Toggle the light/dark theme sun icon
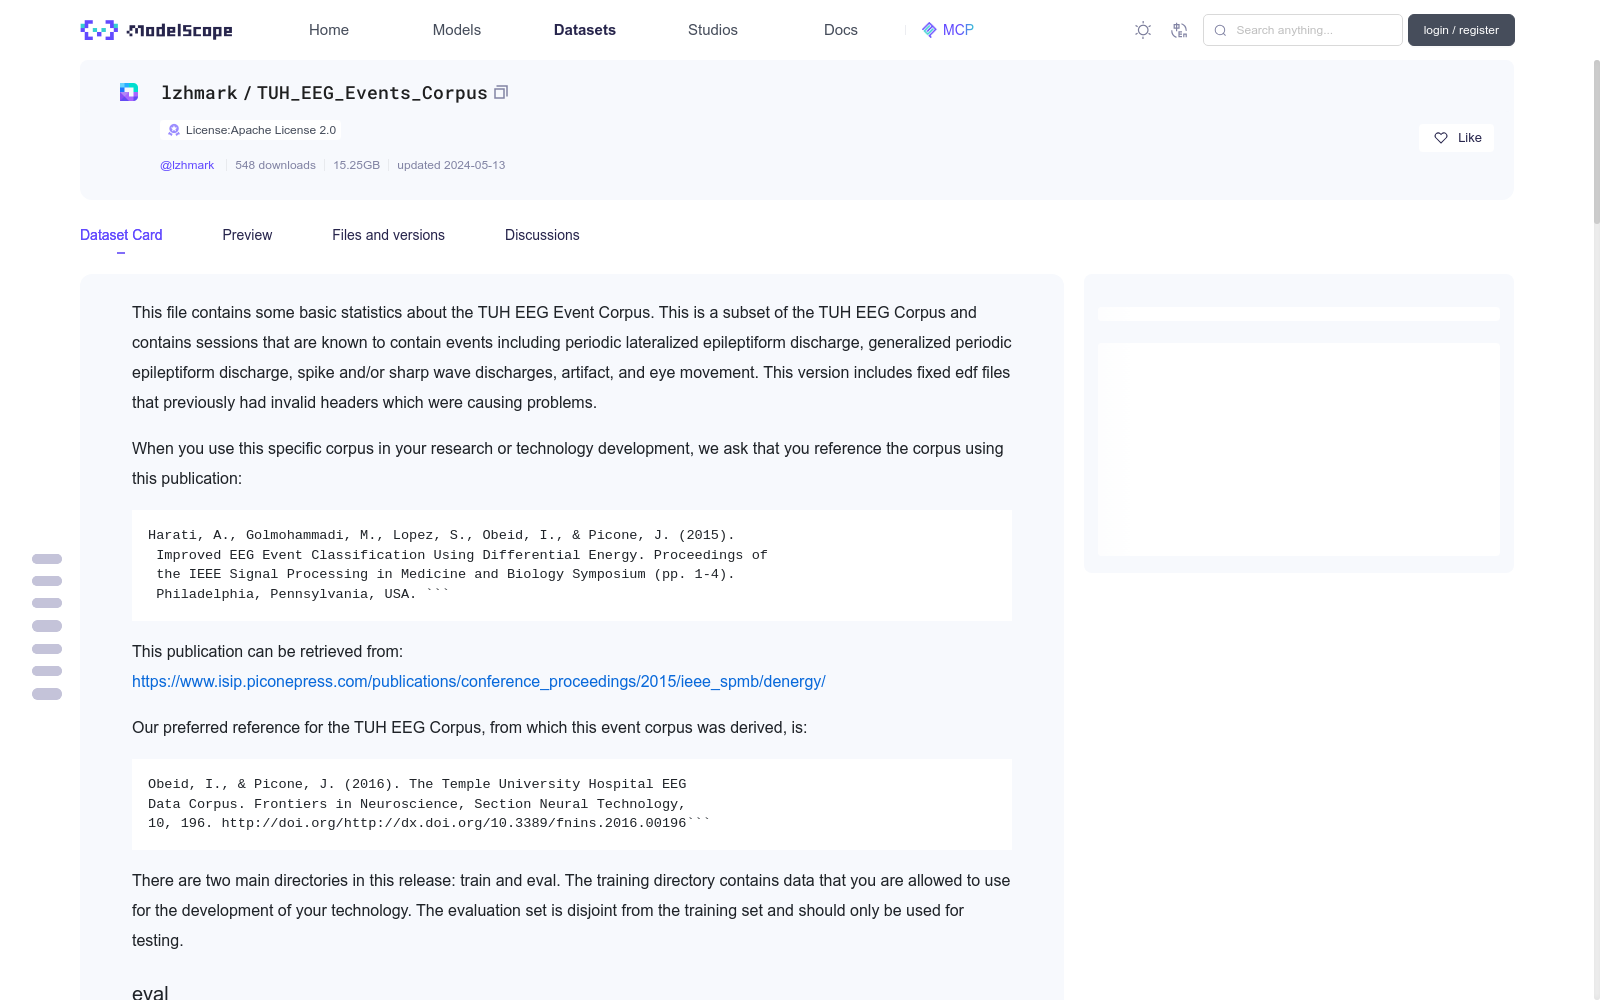Screen dimensions: 1600x1000 (1143, 30)
